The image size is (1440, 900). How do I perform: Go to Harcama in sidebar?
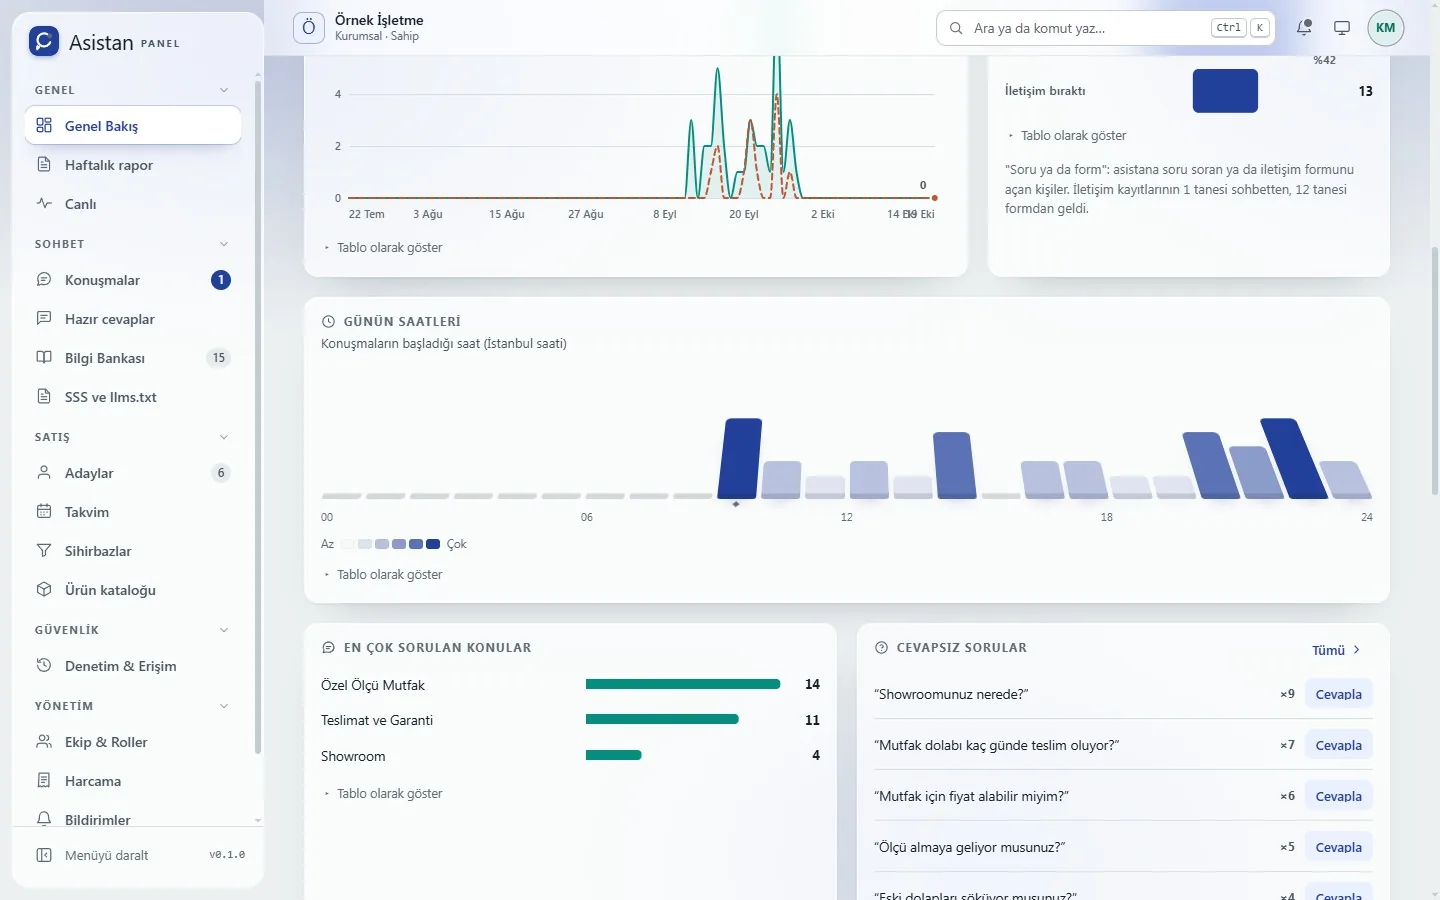(133, 780)
